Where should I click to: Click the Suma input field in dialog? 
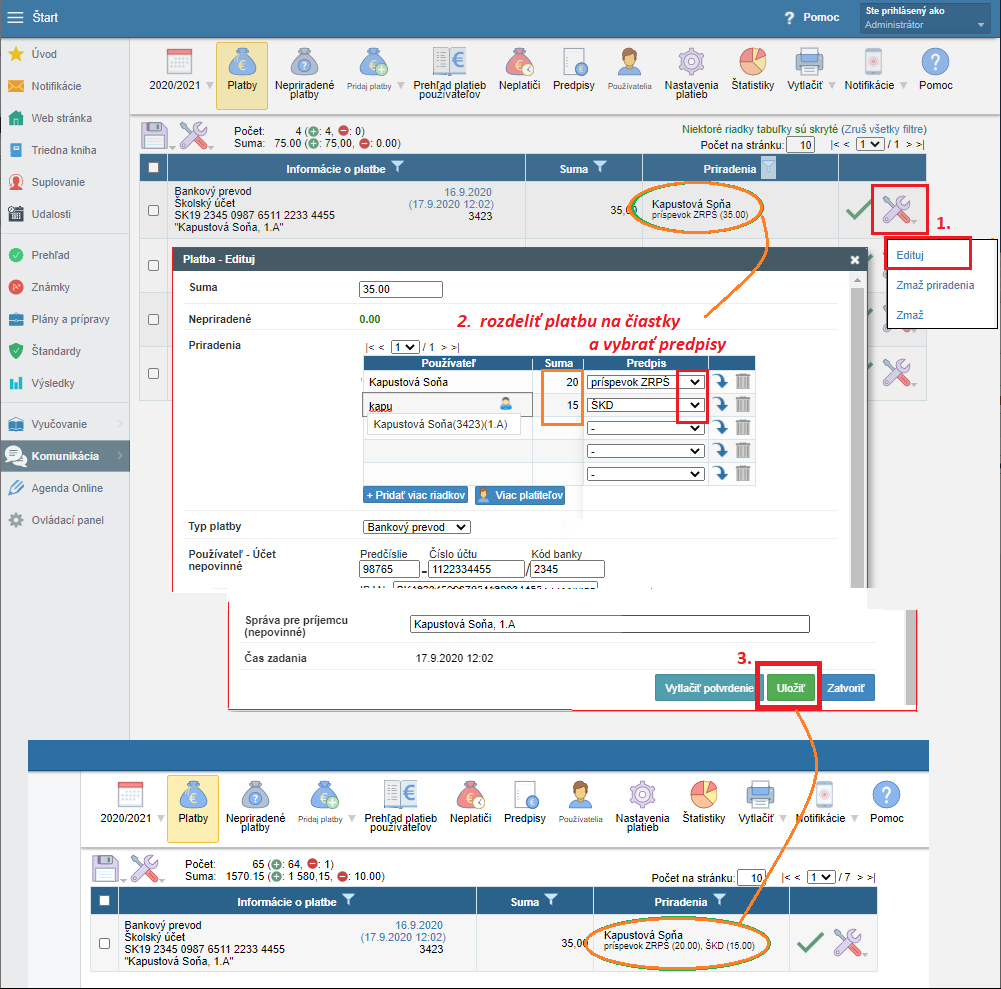pos(400,290)
